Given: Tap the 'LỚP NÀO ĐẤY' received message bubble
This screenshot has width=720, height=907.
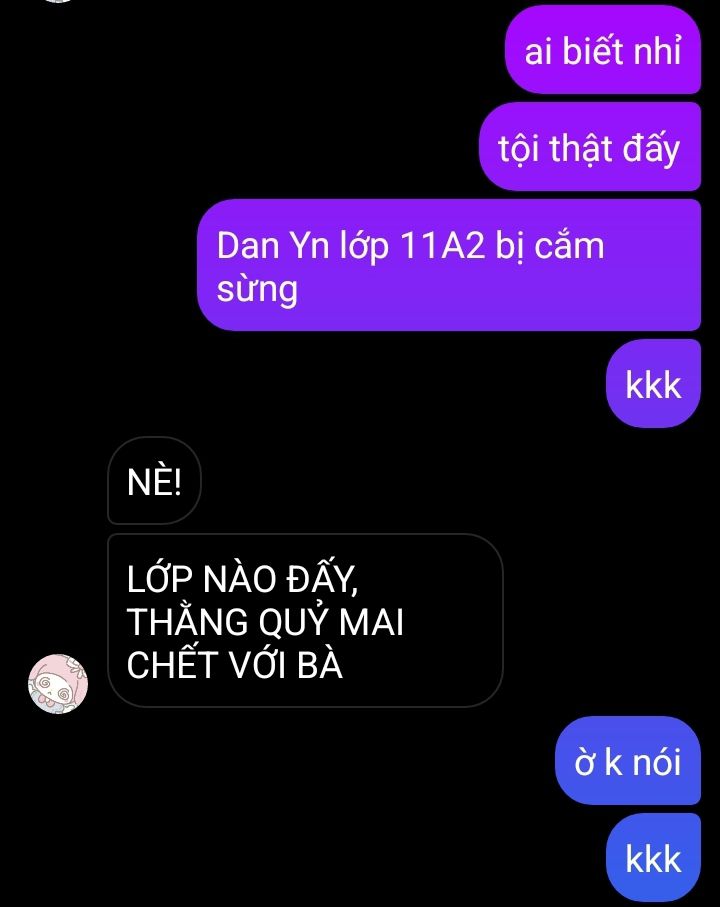Looking at the screenshot, I should click(305, 621).
